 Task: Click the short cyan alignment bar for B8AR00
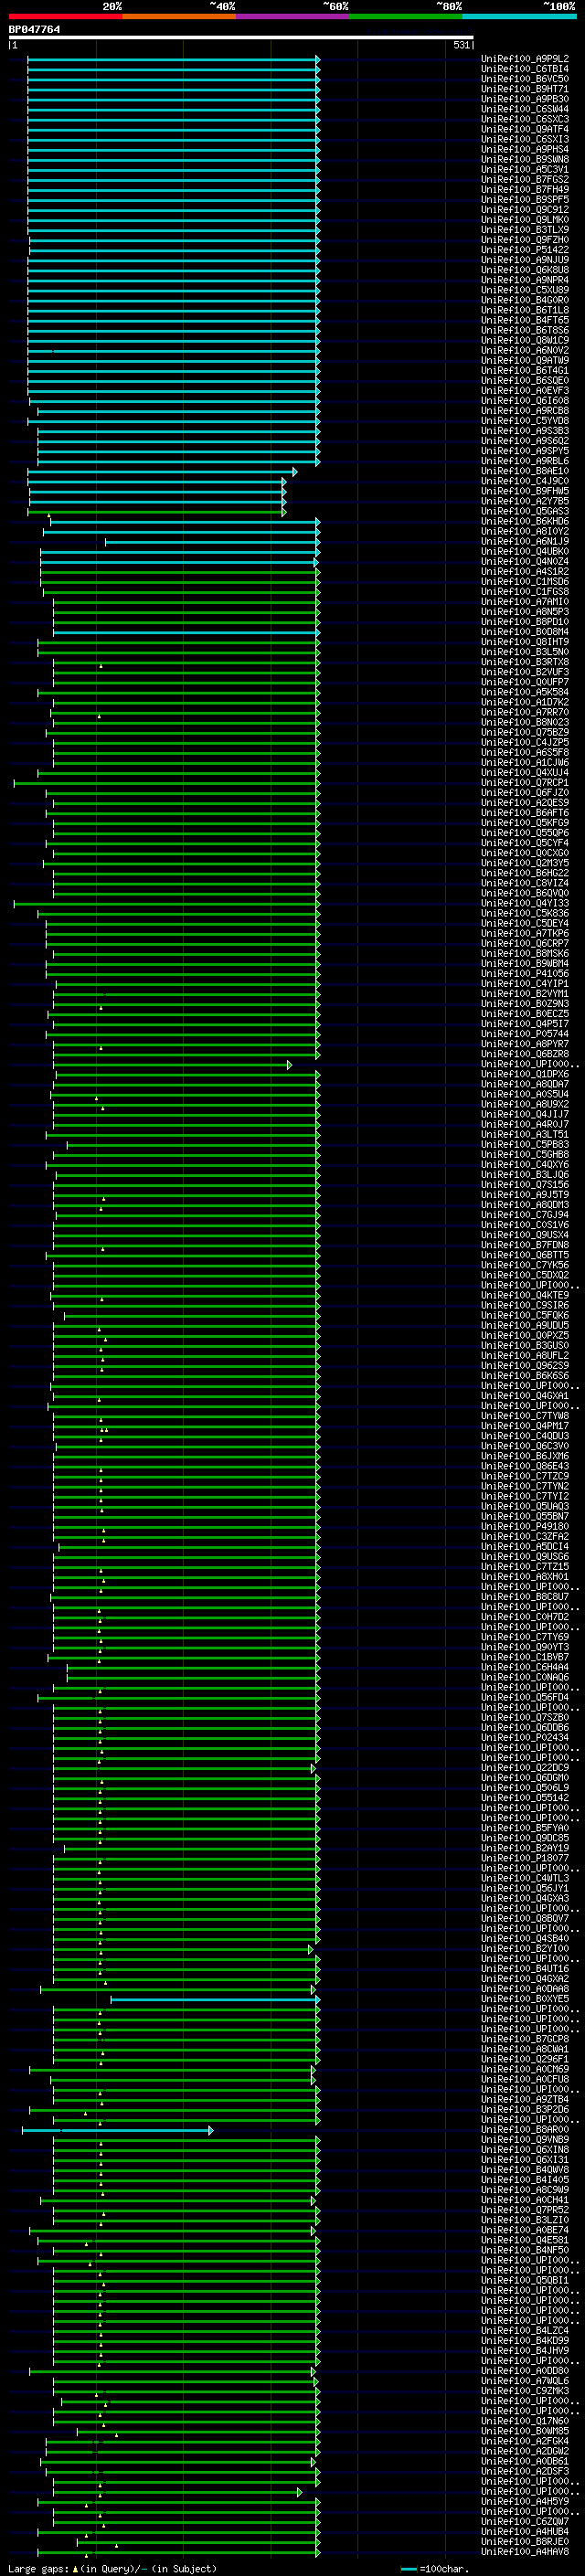(x=118, y=2130)
